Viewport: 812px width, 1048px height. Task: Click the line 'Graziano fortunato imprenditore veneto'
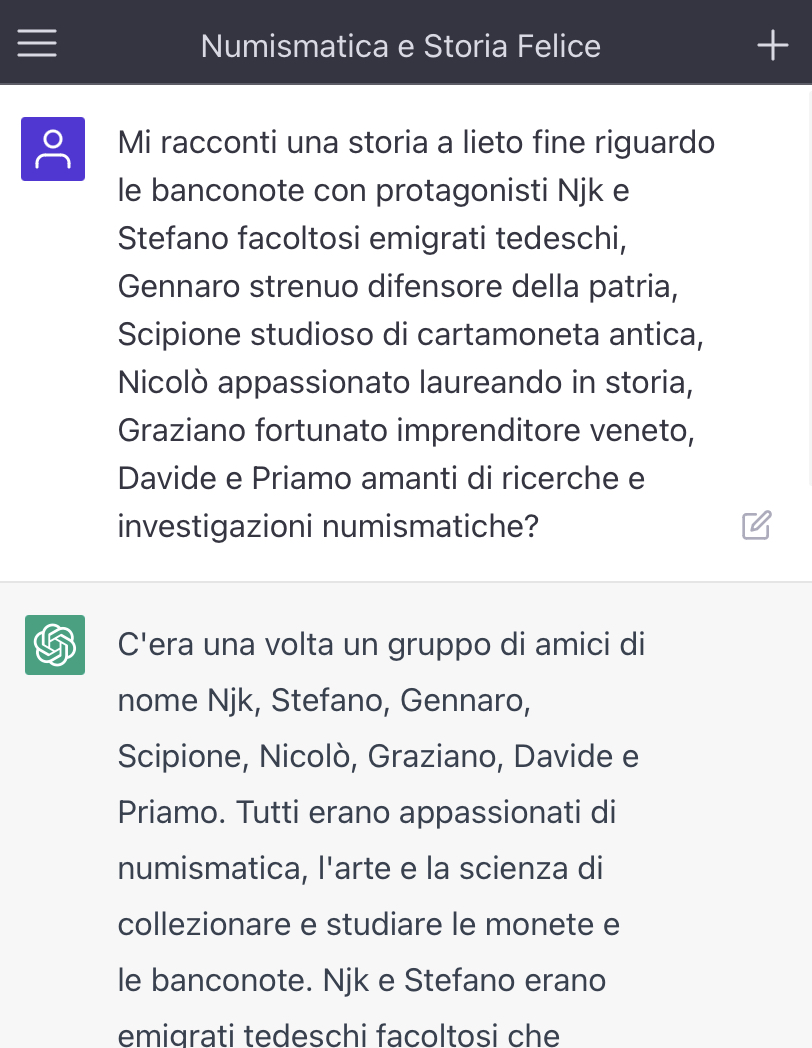(406, 430)
